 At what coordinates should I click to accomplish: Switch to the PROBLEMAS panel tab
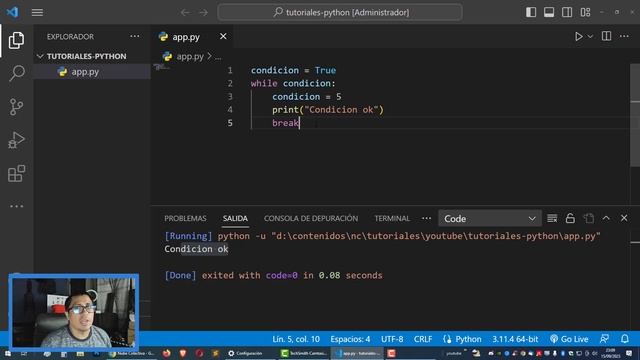pyautogui.click(x=185, y=218)
